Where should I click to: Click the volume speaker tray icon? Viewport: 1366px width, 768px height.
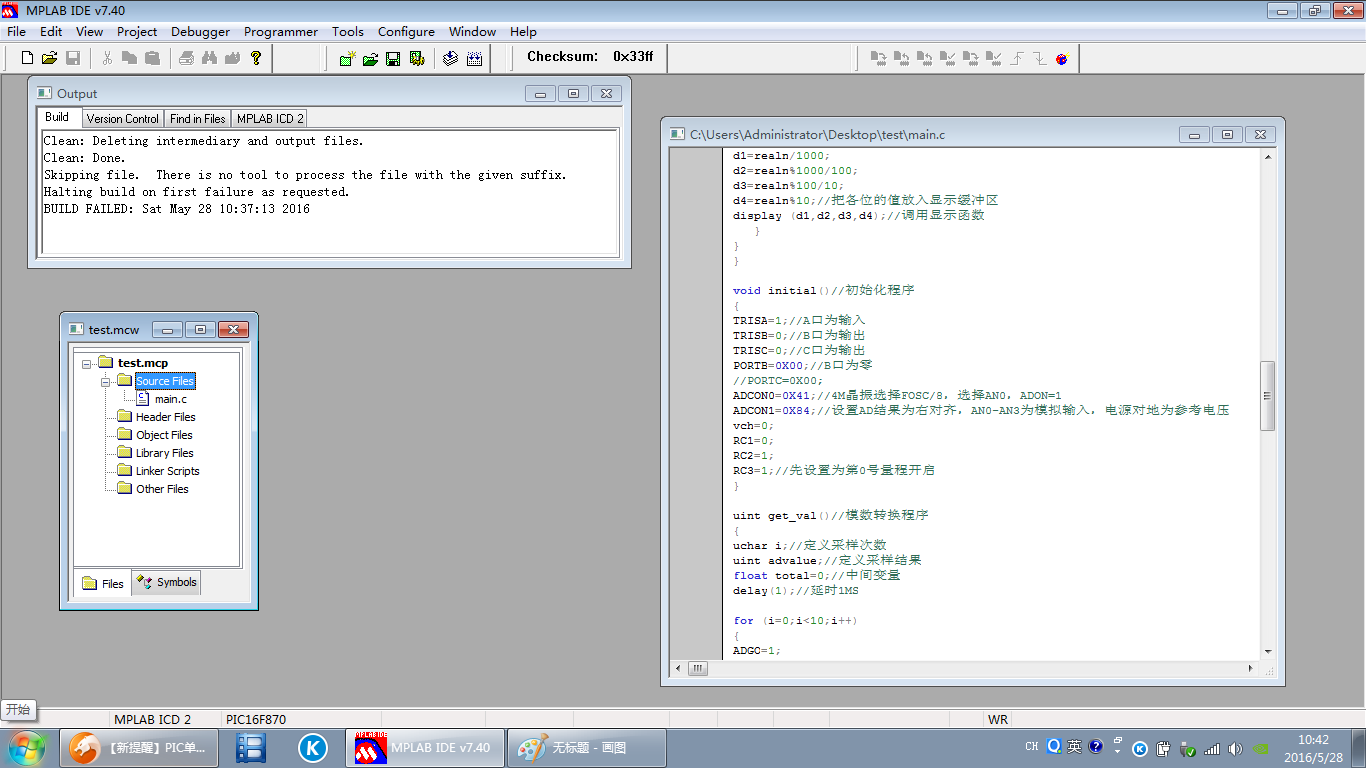1235,748
